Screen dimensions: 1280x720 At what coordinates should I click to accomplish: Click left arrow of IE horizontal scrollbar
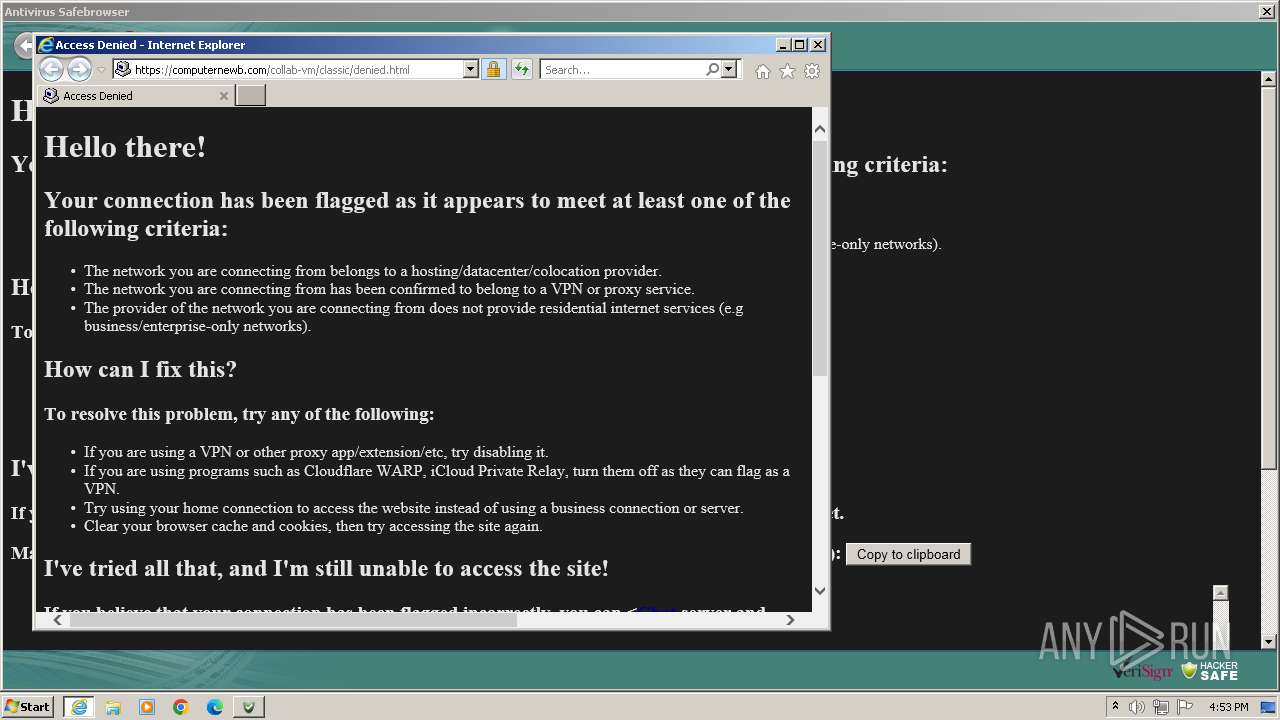[x=58, y=620]
